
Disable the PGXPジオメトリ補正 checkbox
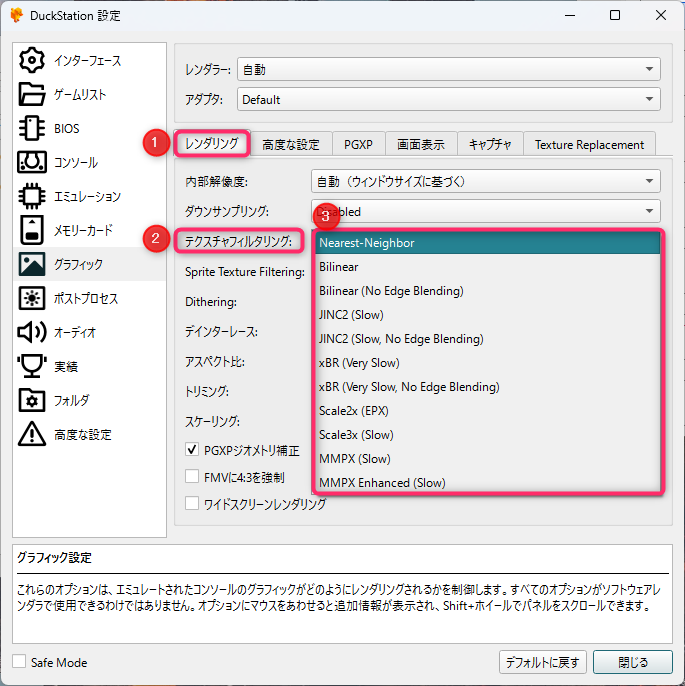pyautogui.click(x=193, y=451)
